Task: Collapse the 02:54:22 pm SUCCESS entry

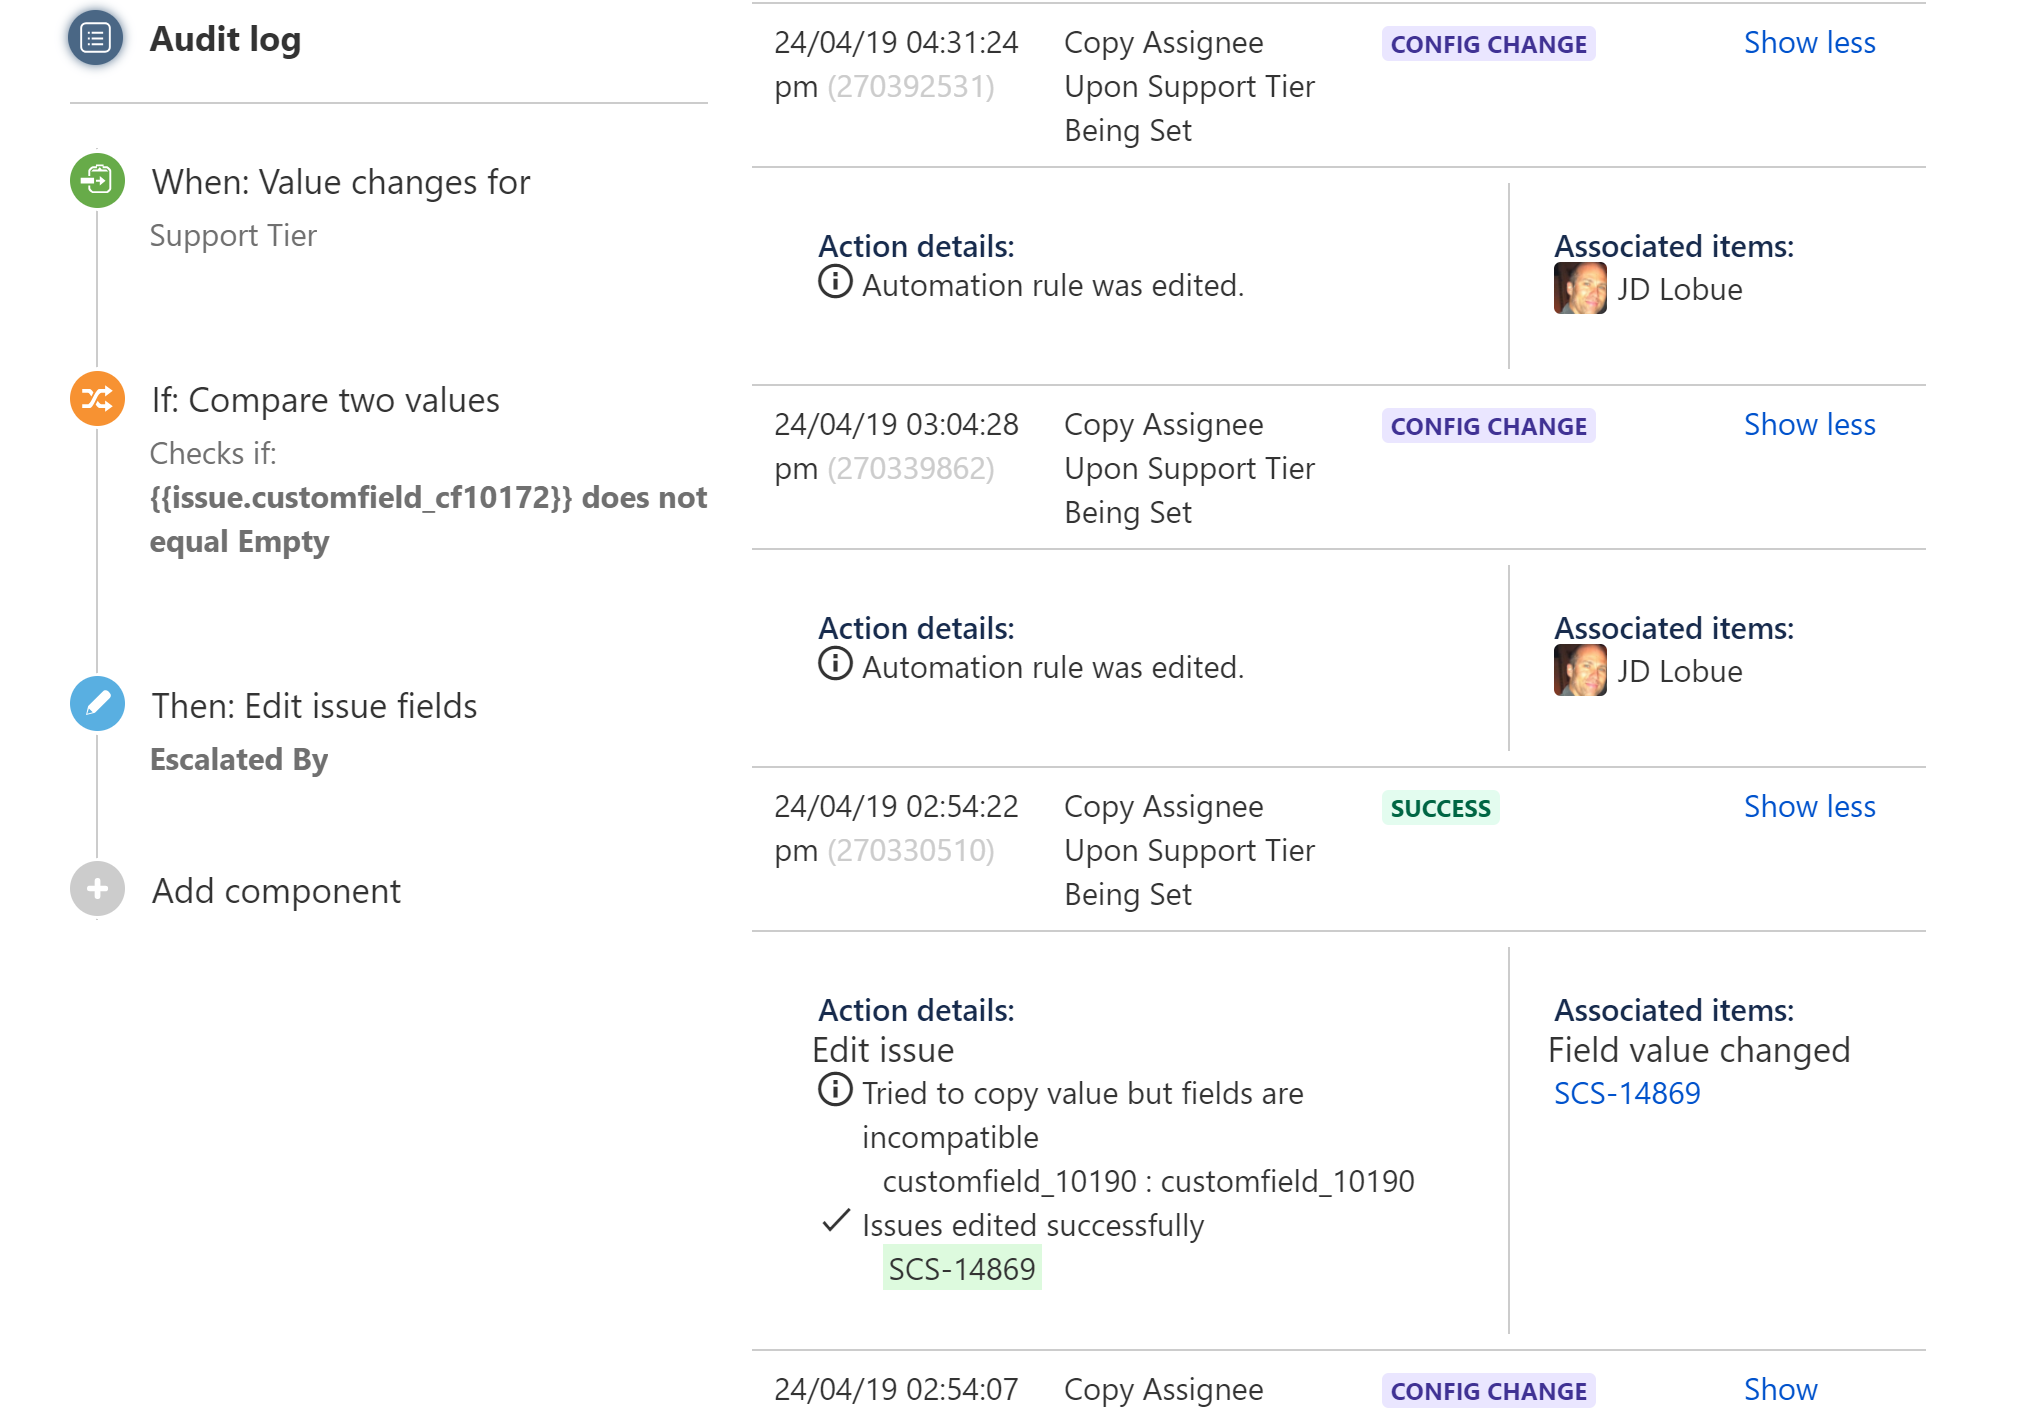Action: pyautogui.click(x=1809, y=807)
